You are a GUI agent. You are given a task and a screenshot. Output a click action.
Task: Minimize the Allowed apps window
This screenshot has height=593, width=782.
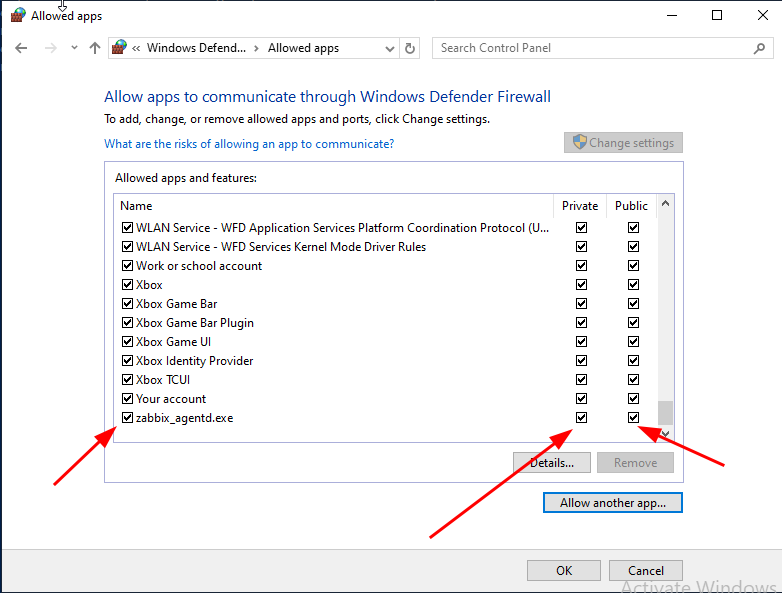click(x=672, y=15)
